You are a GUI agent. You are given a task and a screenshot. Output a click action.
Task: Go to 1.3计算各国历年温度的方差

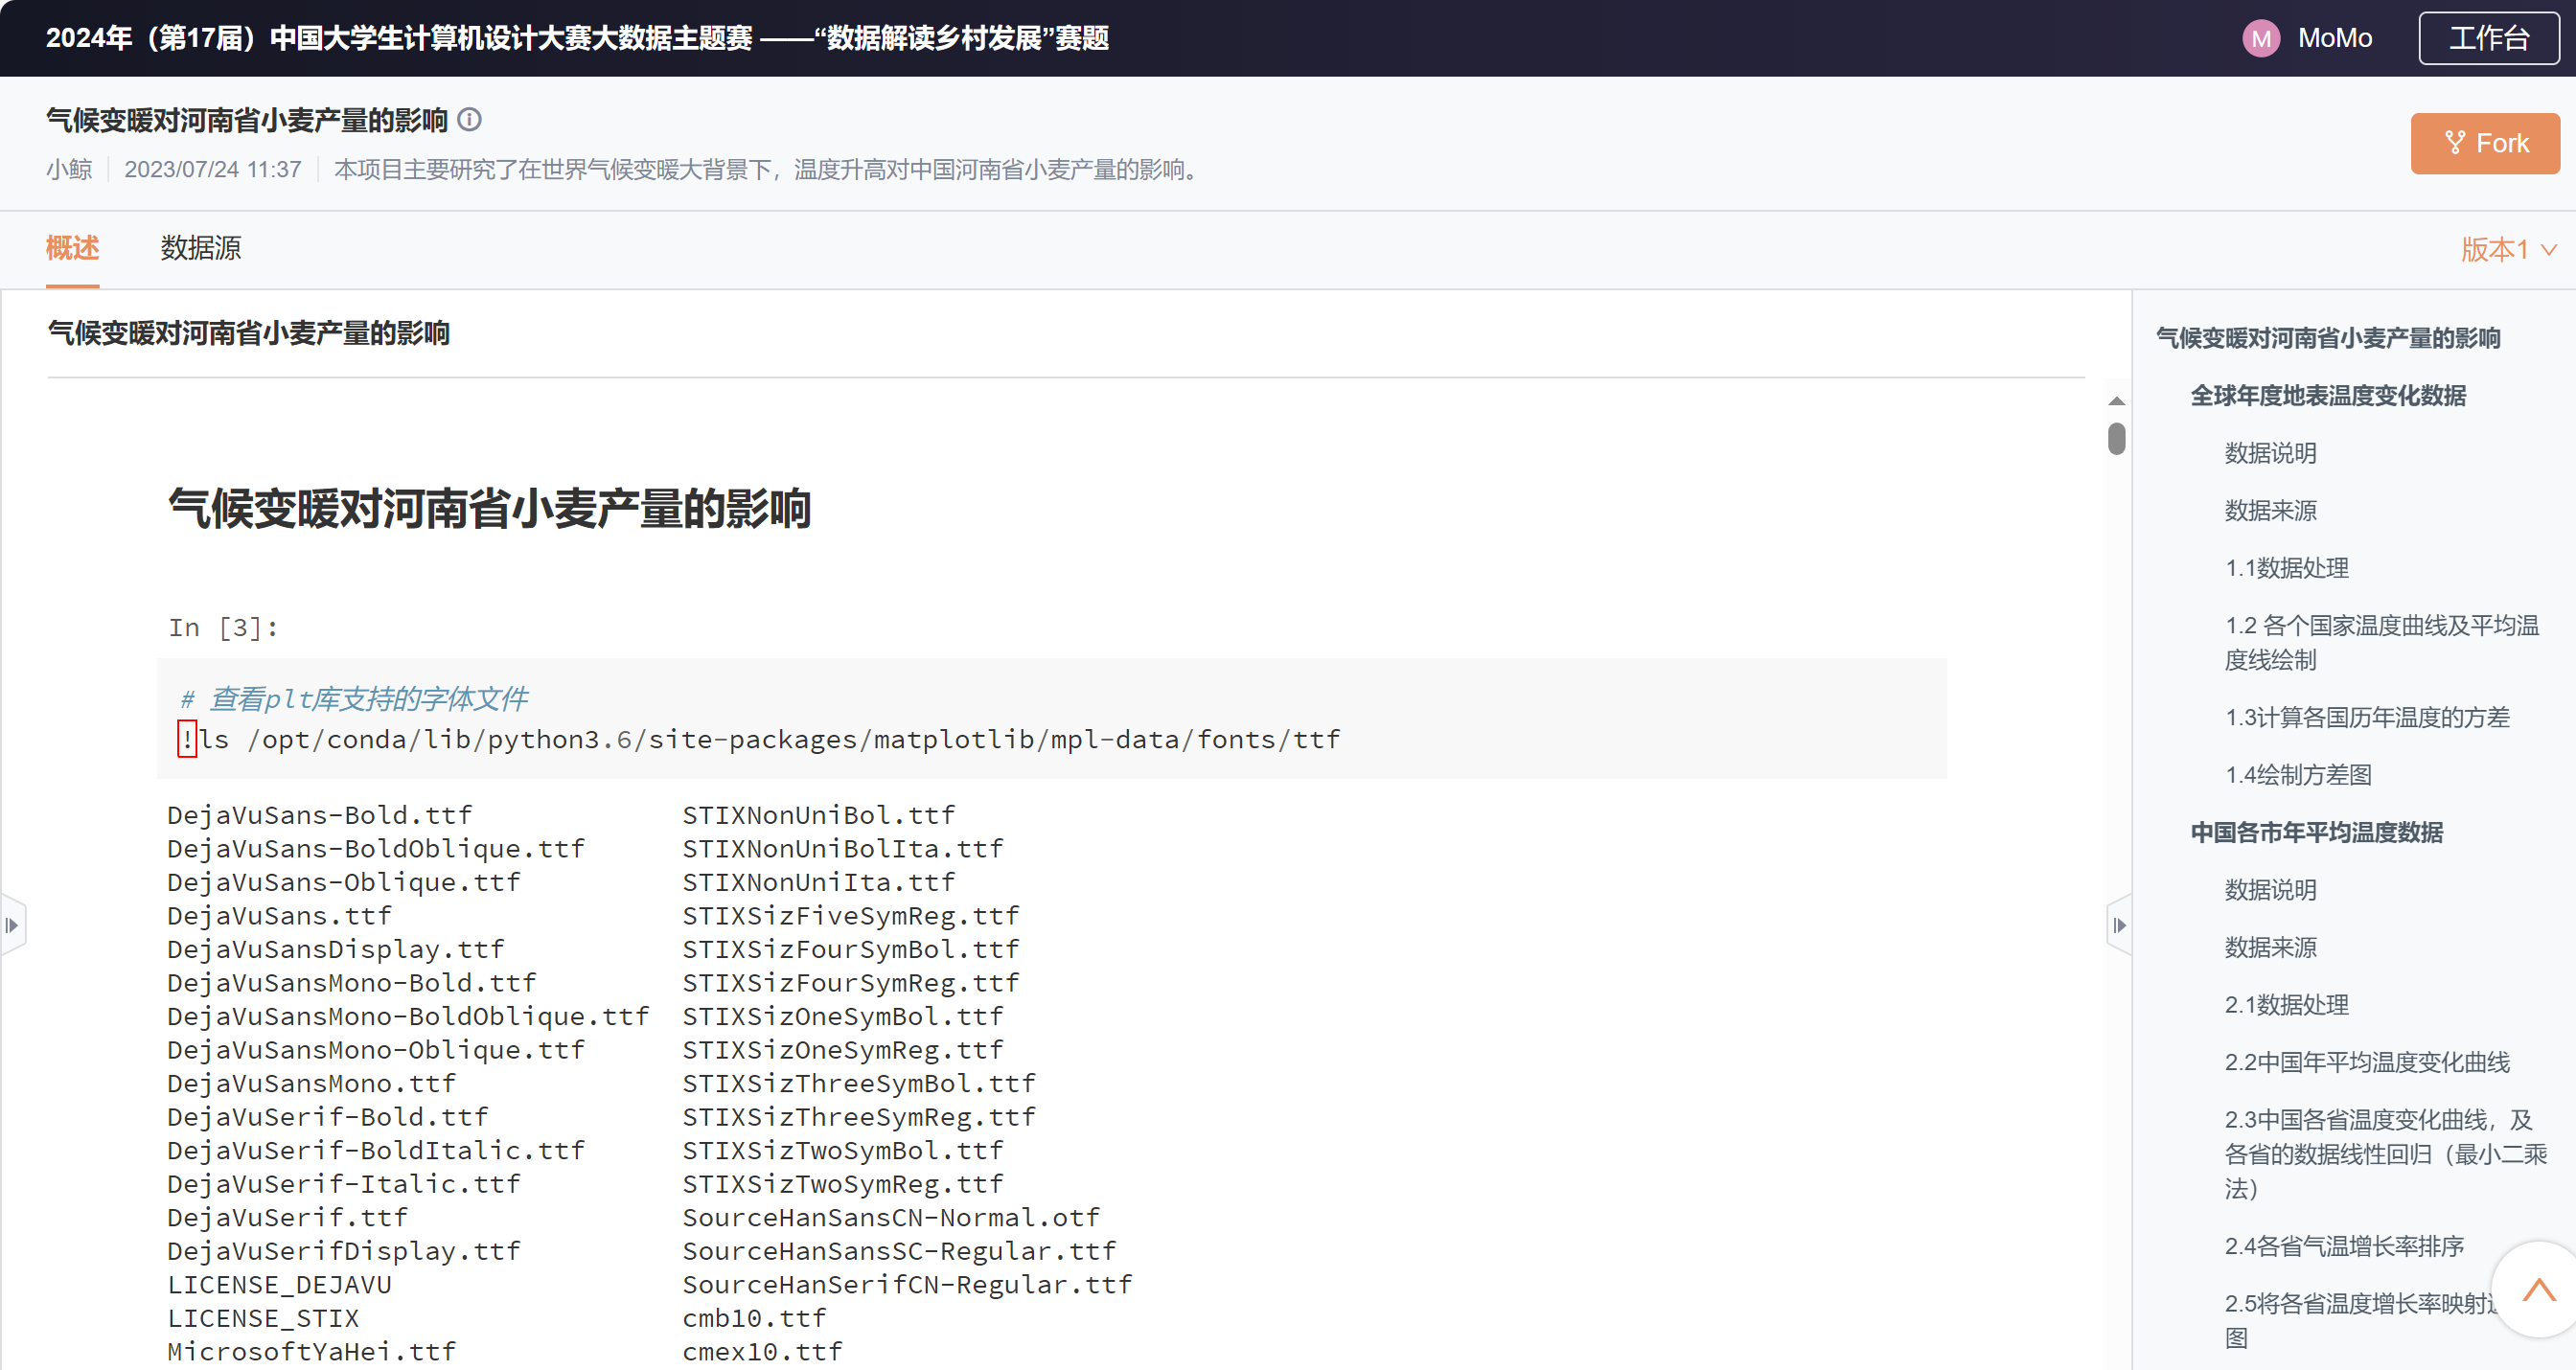[x=2366, y=717]
